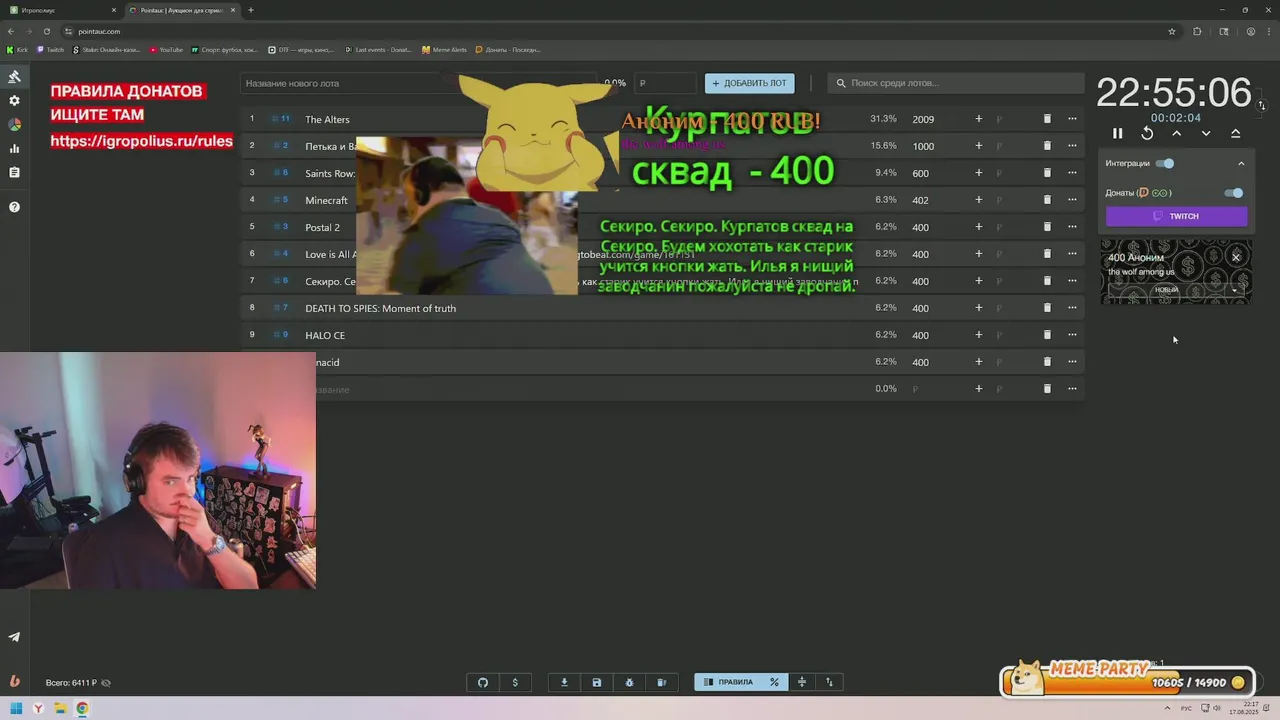This screenshot has width=1280, height=720.
Task: Click the purple TWITCH button
Action: pyautogui.click(x=1176, y=216)
